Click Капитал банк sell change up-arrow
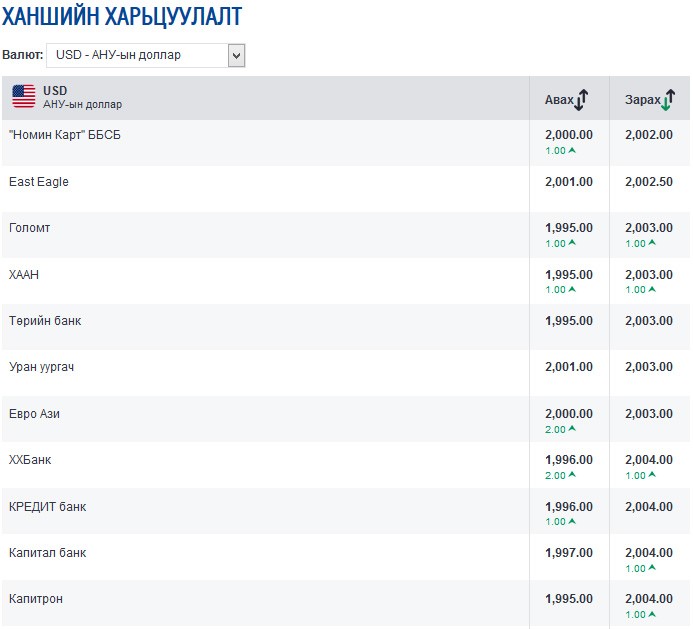This screenshot has width=693, height=629. click(652, 568)
